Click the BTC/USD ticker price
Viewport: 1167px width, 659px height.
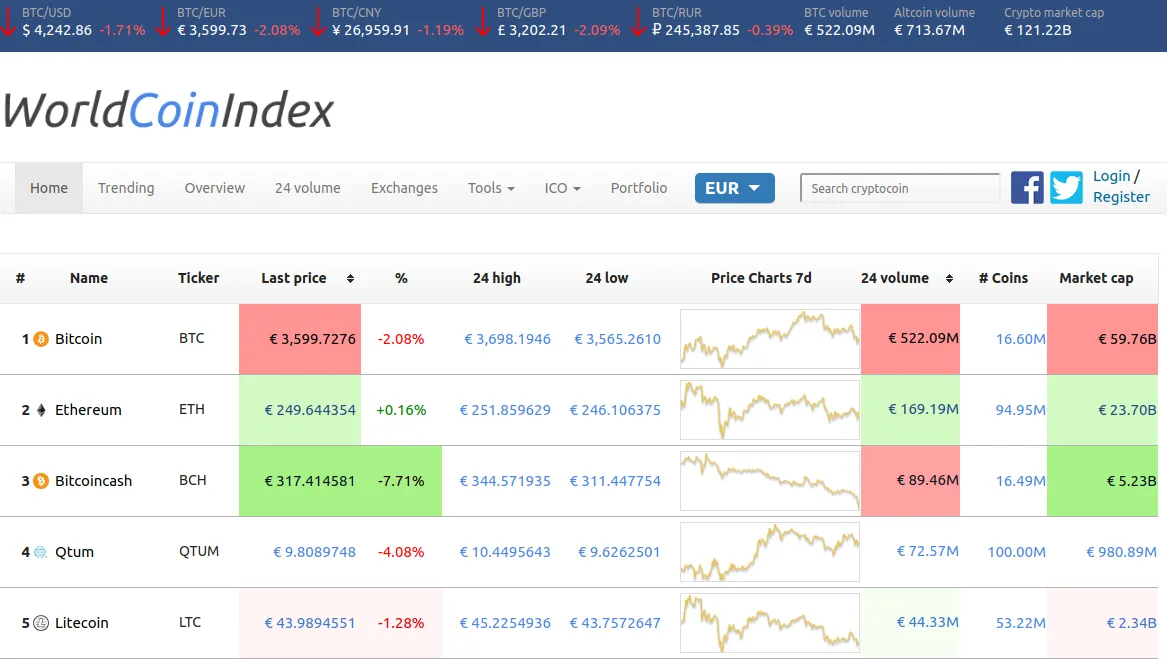tap(57, 31)
